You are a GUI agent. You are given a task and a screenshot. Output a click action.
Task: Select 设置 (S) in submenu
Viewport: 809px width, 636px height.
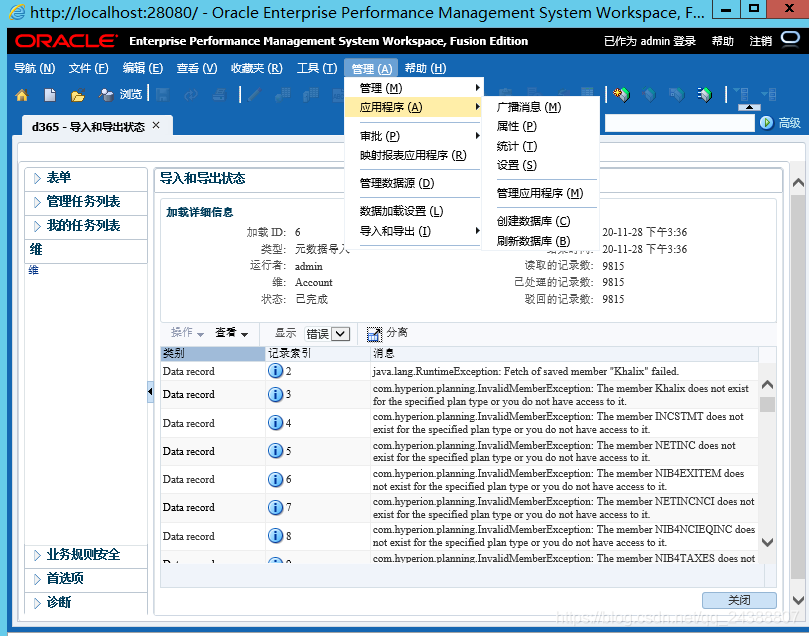tap(541, 165)
